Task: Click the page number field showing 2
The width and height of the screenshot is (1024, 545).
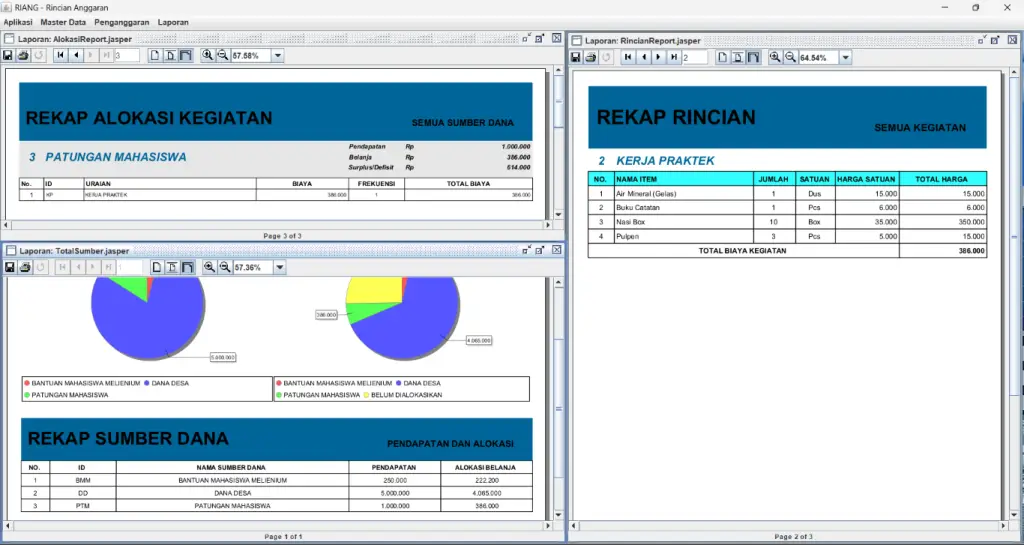Action: pos(695,58)
